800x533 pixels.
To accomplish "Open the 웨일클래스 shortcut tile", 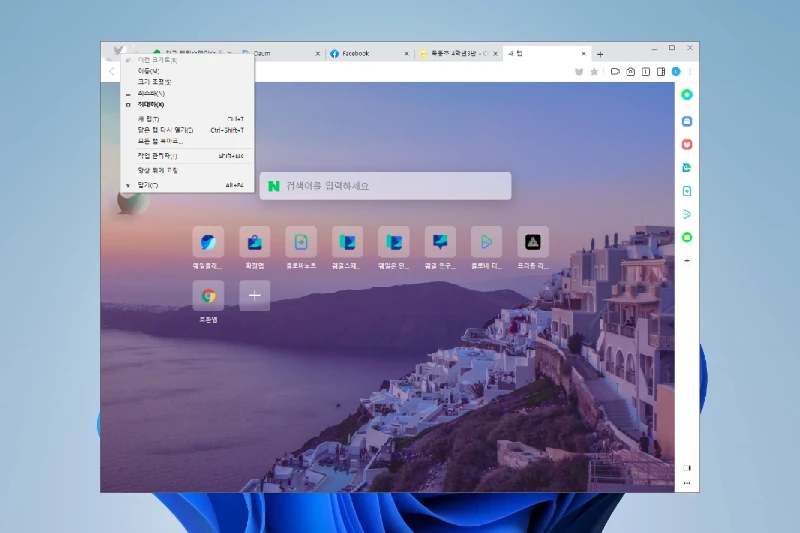I will [x=208, y=242].
